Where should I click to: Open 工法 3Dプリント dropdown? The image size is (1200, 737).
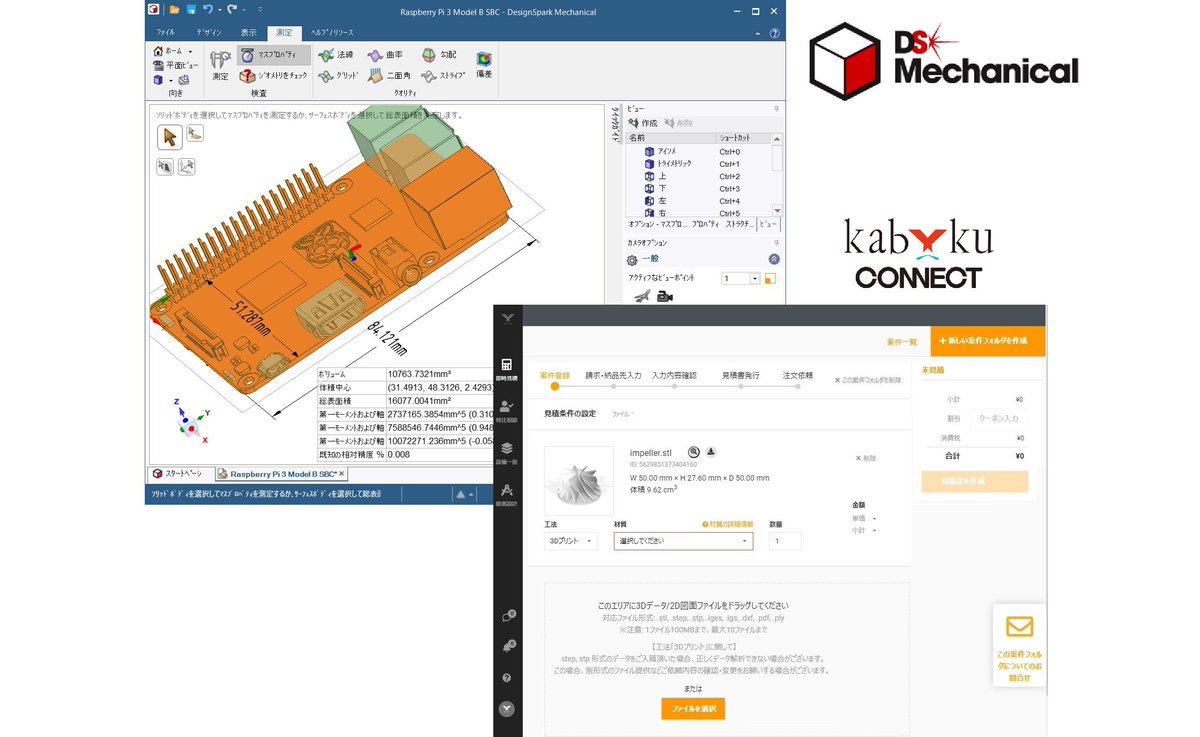[571, 541]
